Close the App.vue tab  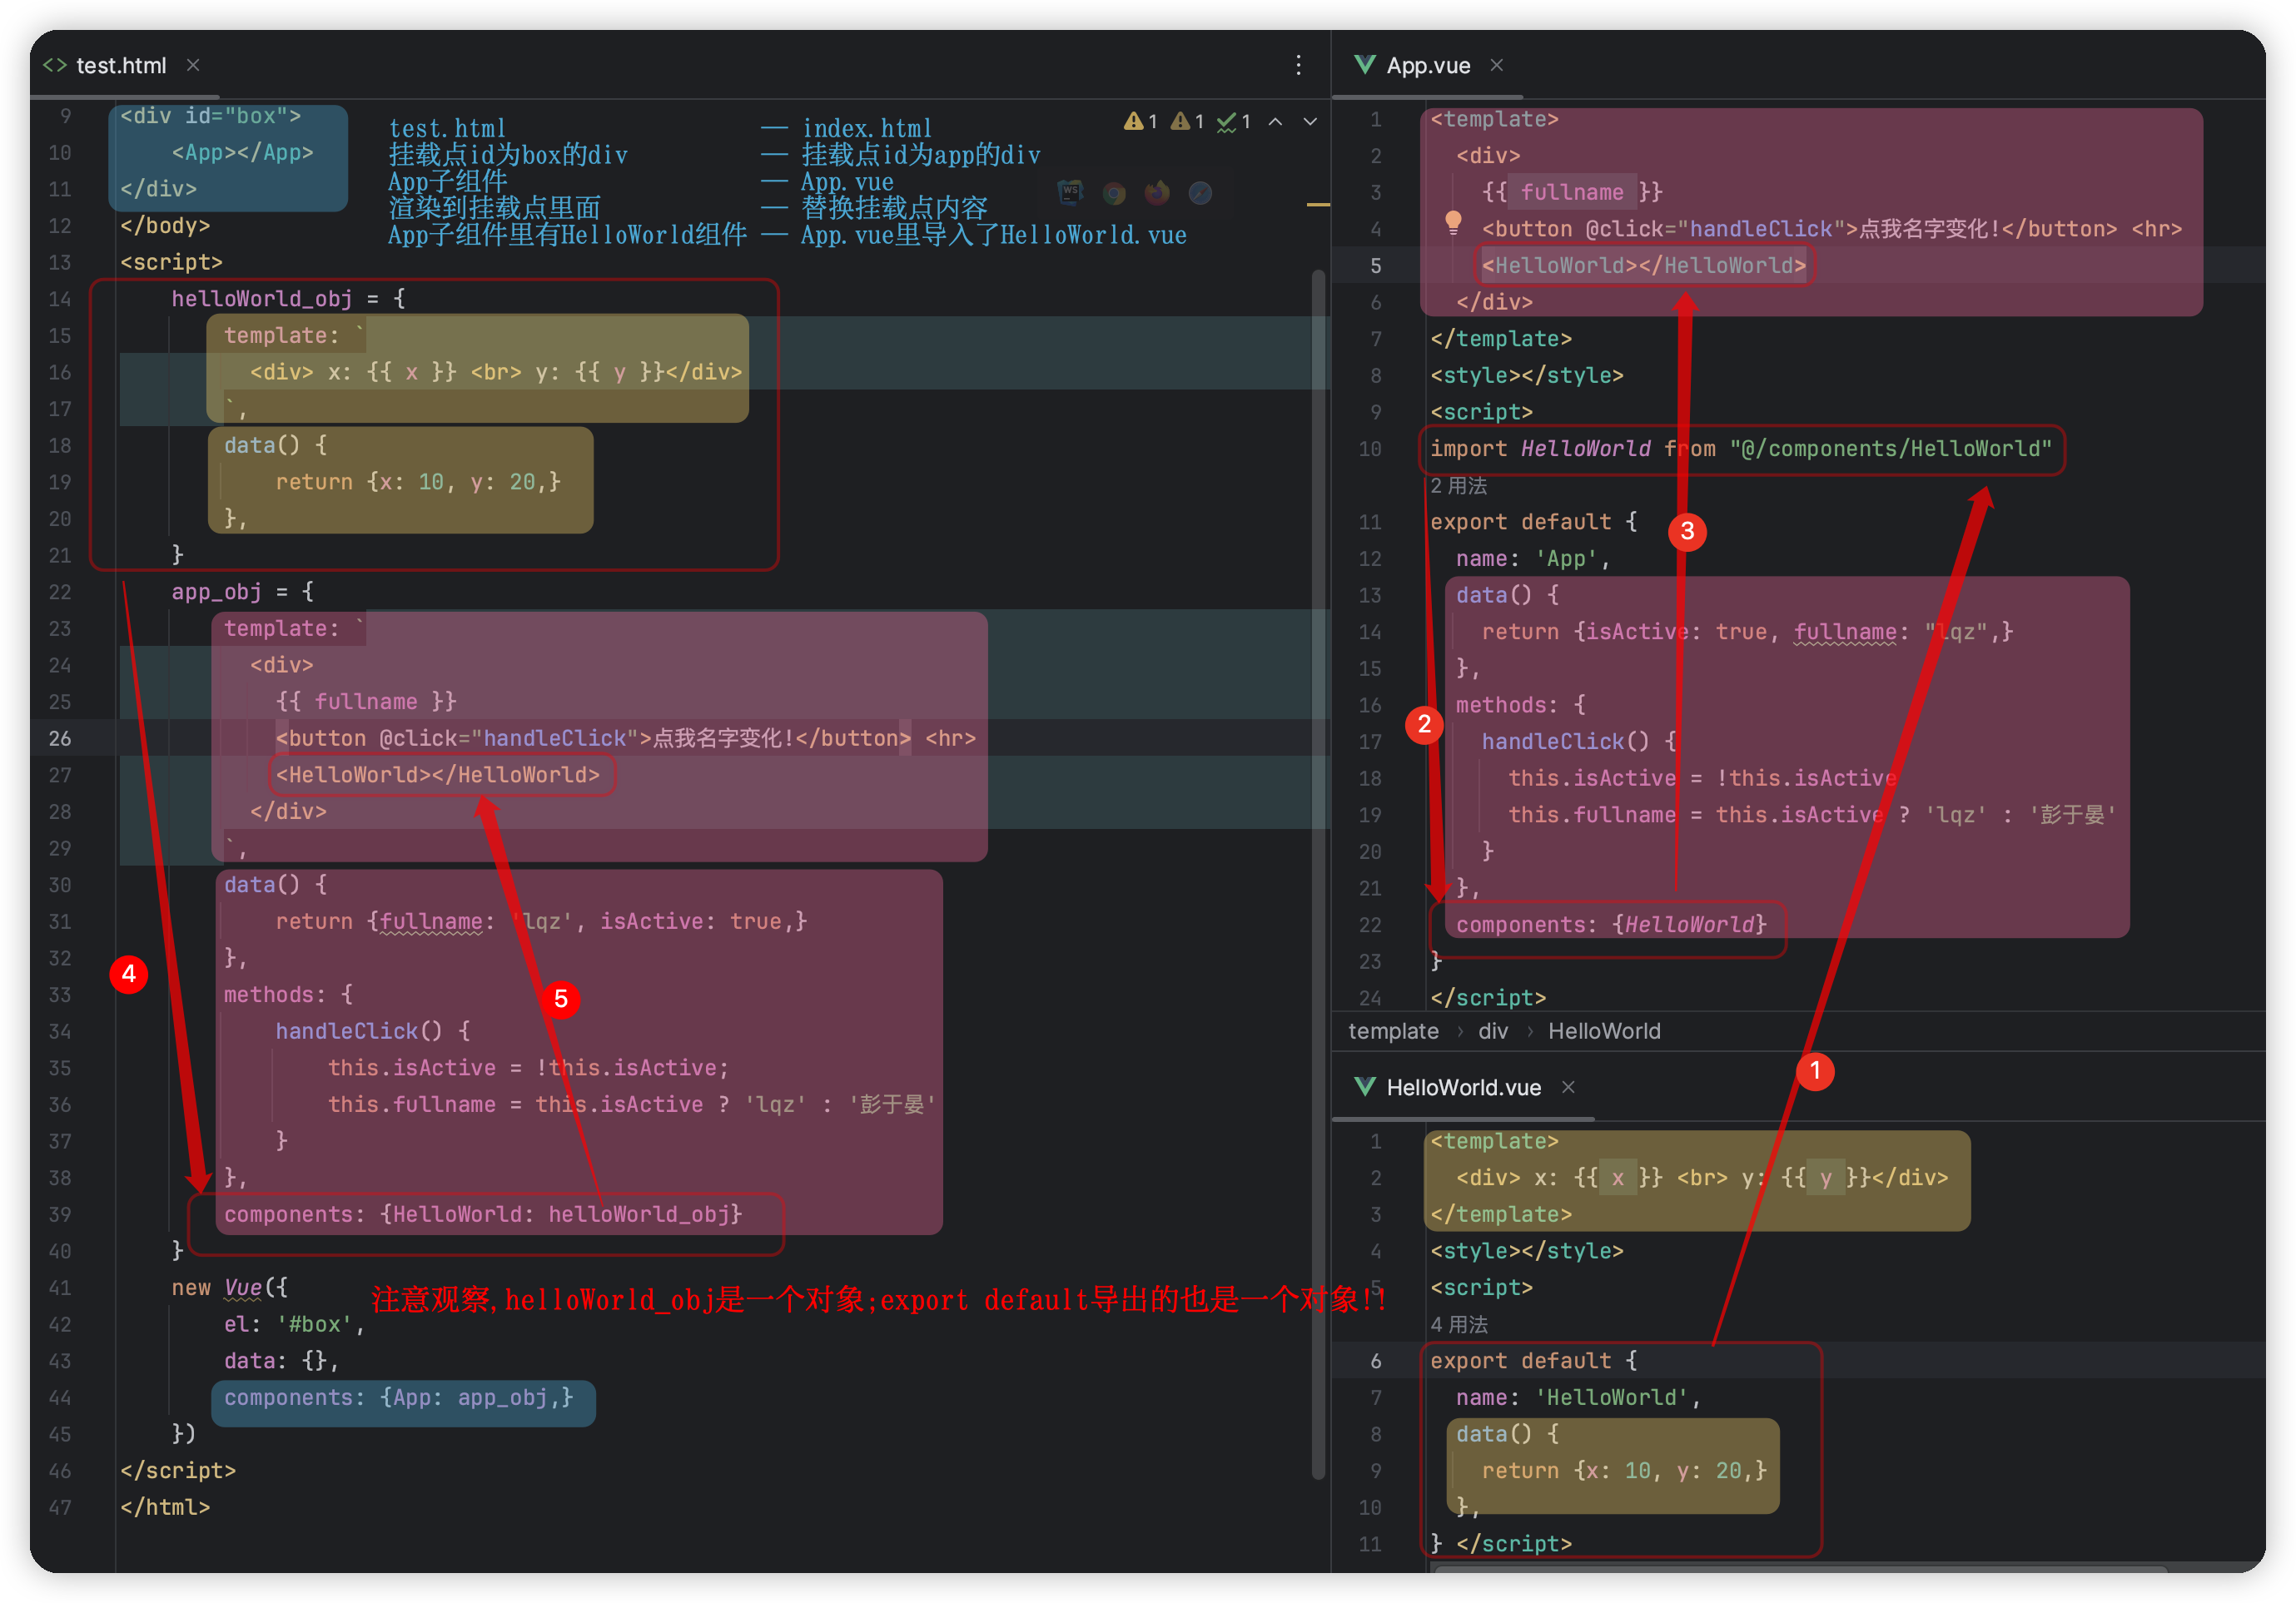(x=1497, y=65)
